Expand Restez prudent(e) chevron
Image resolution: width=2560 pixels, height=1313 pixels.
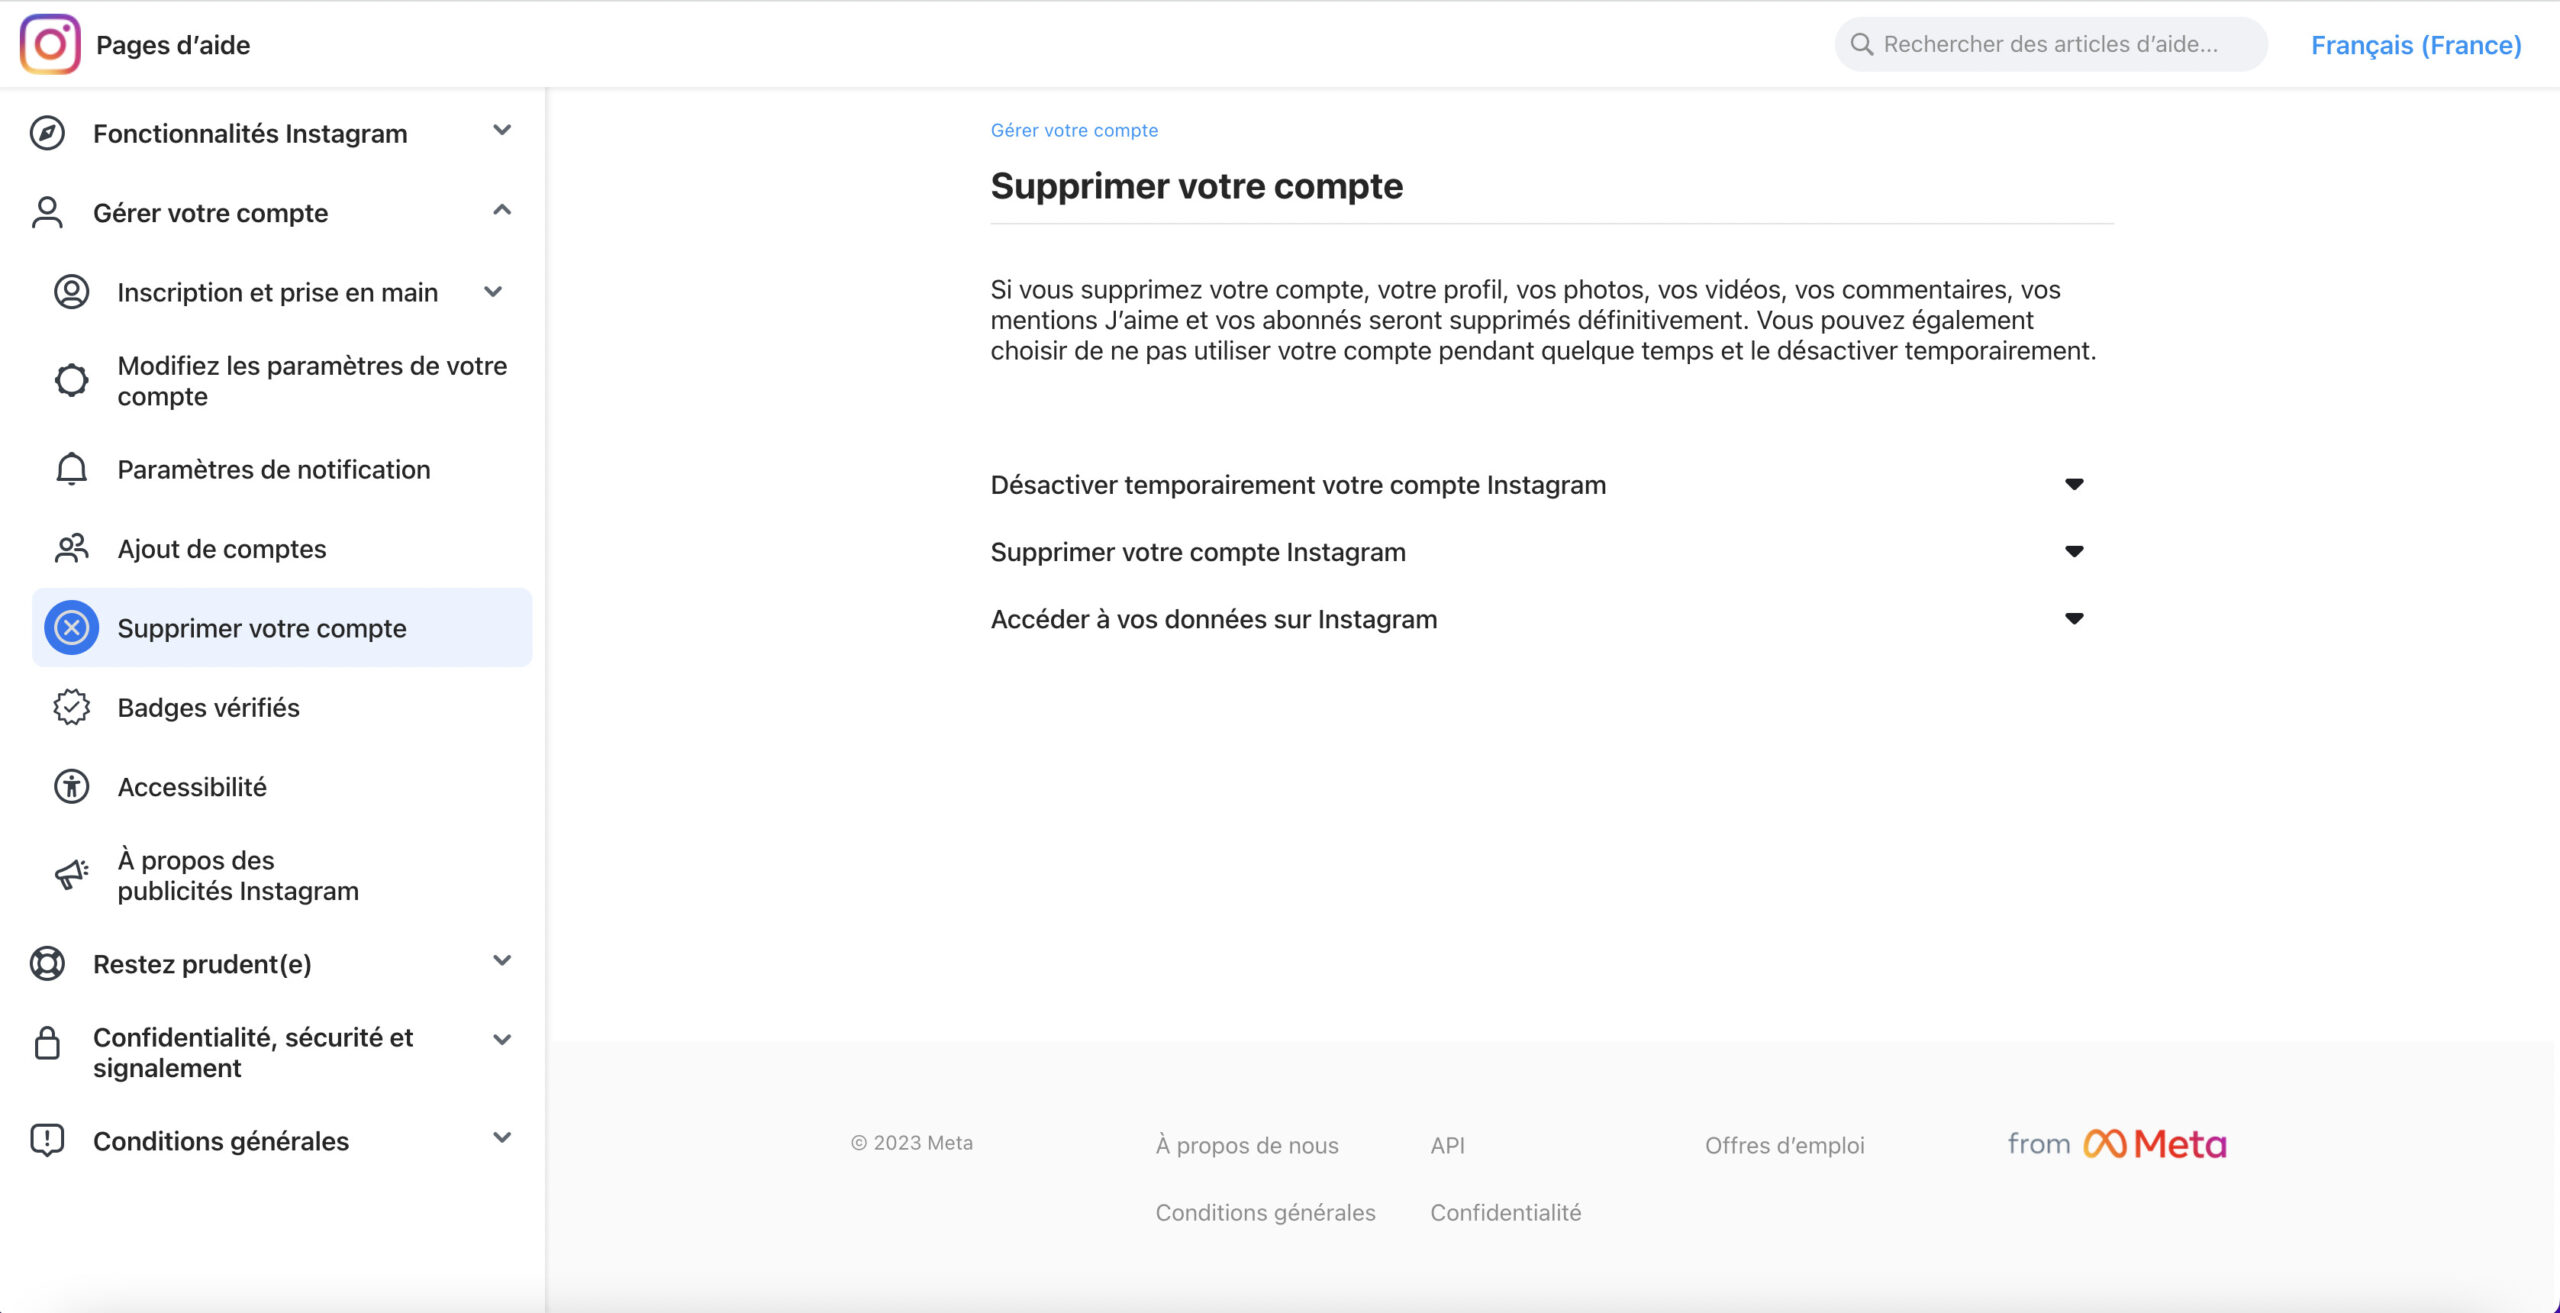coord(502,960)
